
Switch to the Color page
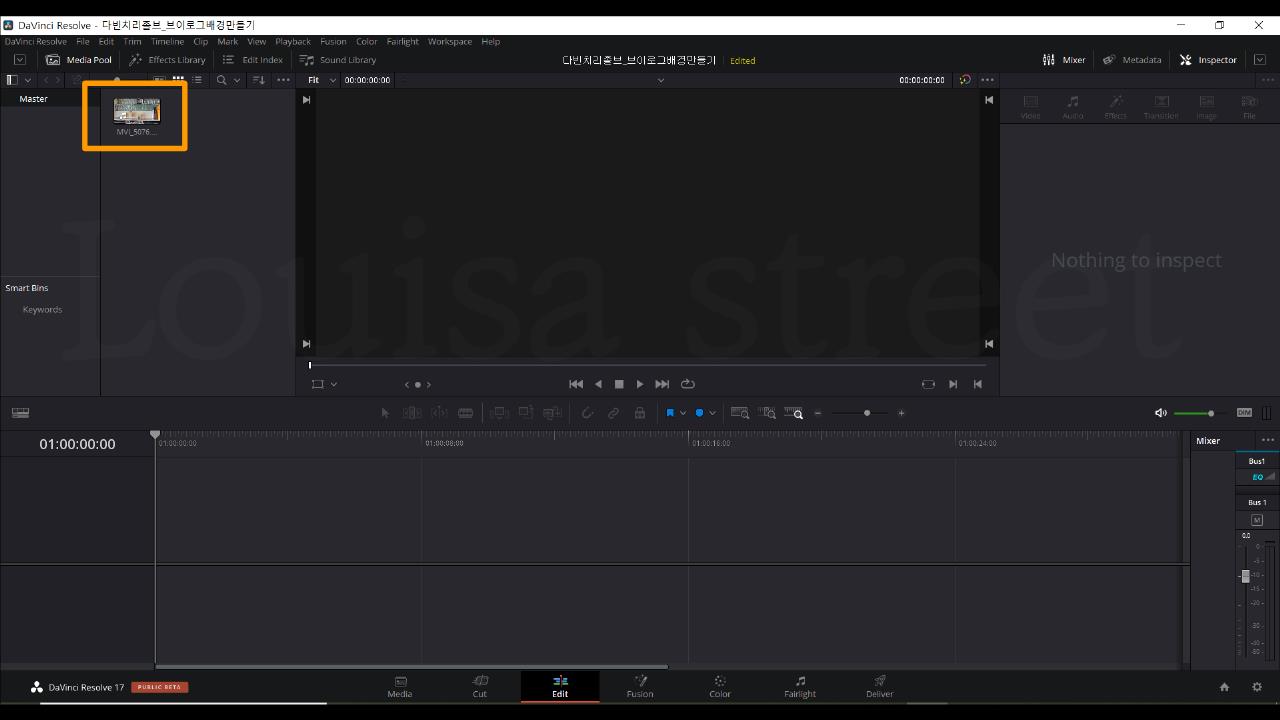[720, 686]
